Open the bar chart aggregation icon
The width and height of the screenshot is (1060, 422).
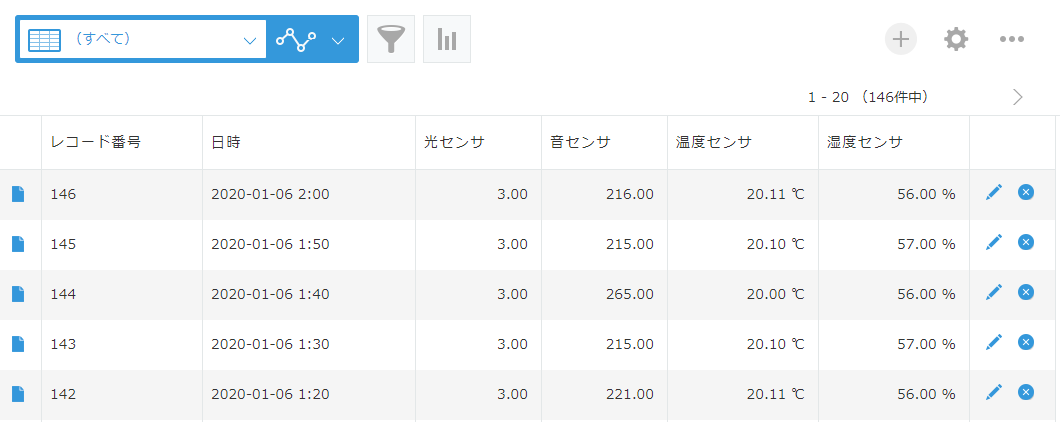click(447, 39)
